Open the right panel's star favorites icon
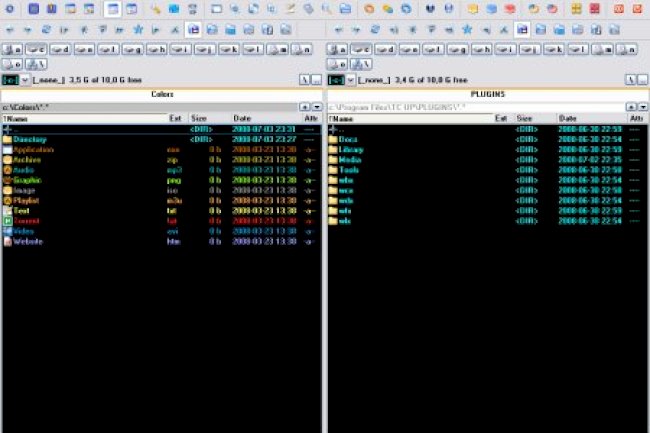Viewport: 650px width, 433px height. click(x=467, y=30)
